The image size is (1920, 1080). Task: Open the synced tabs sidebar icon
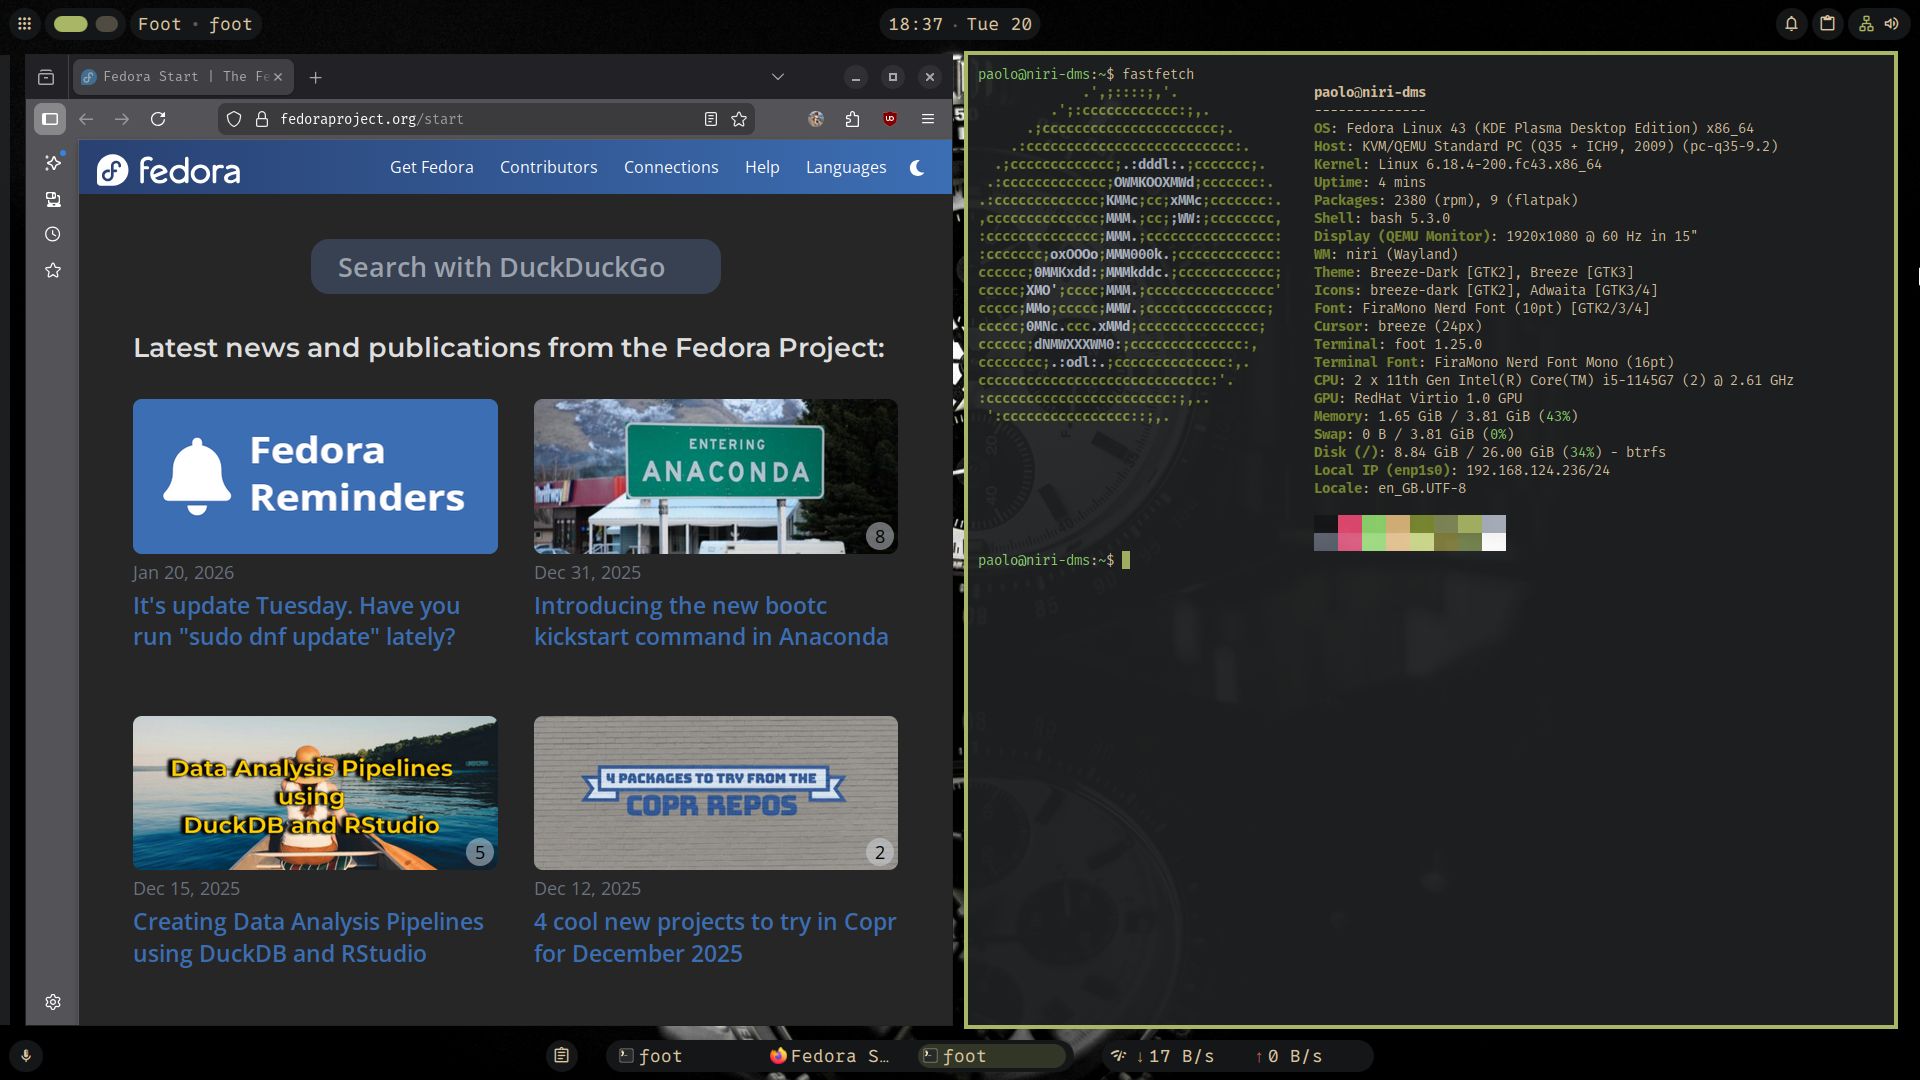point(53,200)
